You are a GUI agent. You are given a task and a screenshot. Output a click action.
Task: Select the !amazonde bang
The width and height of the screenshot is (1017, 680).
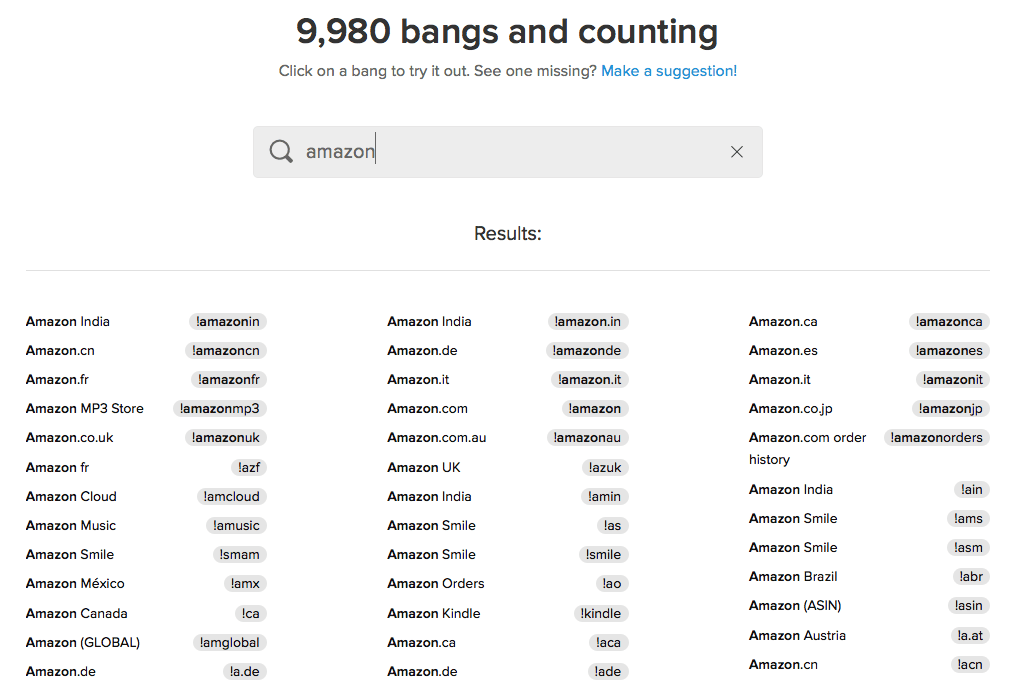pyautogui.click(x=587, y=350)
